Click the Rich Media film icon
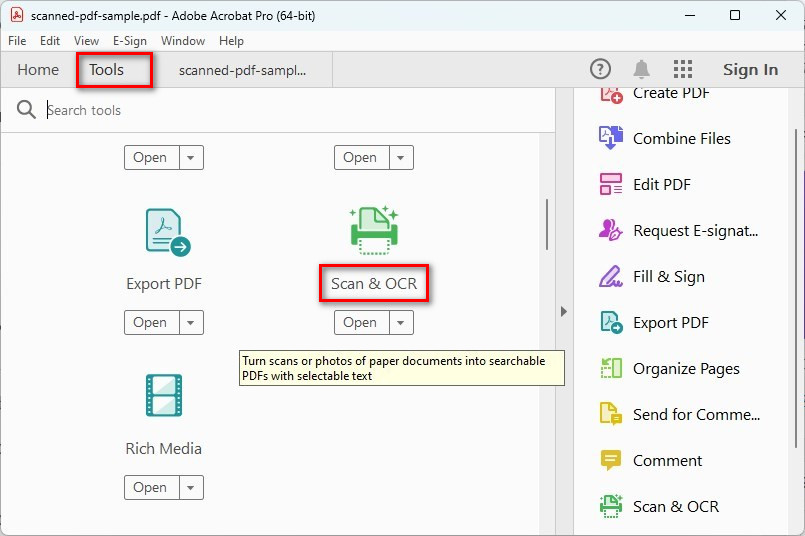This screenshot has width=805, height=536. coord(164,396)
